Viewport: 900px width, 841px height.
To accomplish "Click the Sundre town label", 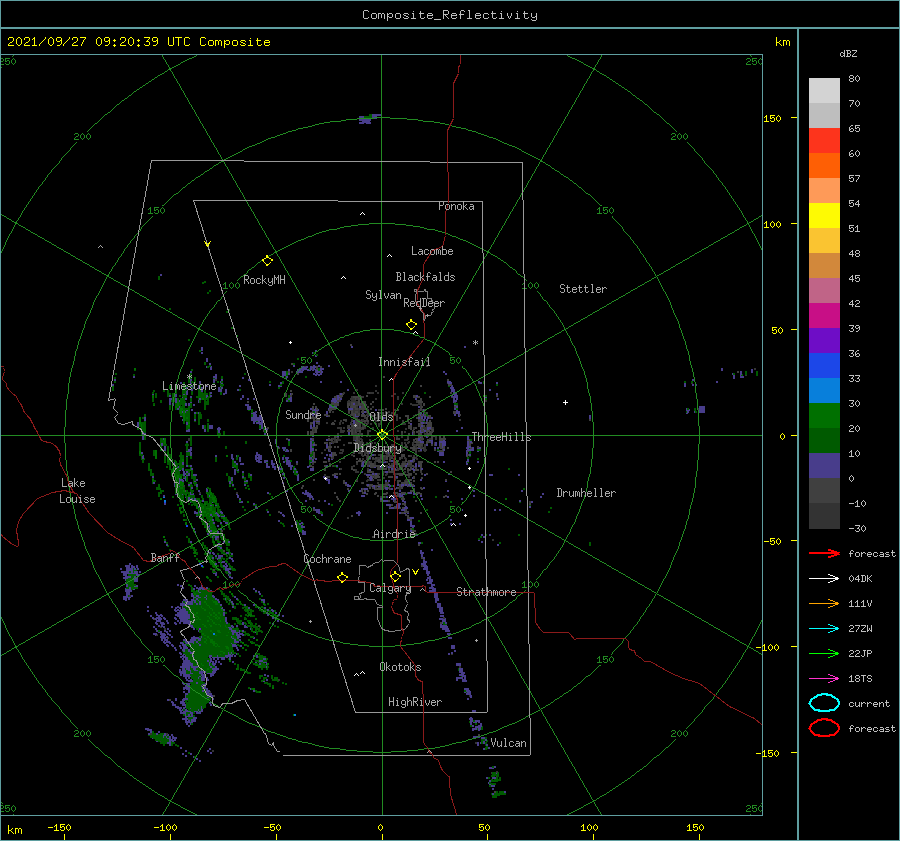I will [303, 414].
